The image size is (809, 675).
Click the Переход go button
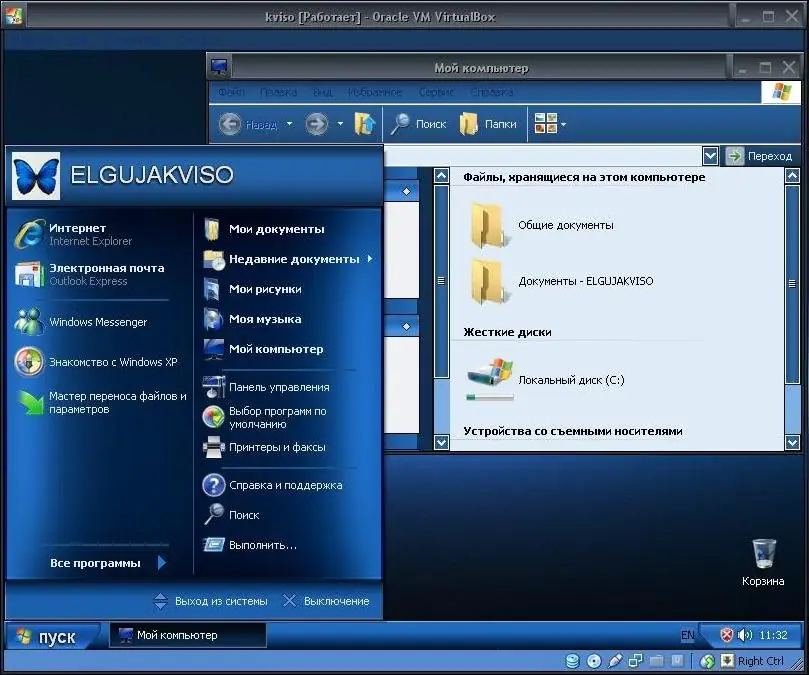tap(759, 156)
